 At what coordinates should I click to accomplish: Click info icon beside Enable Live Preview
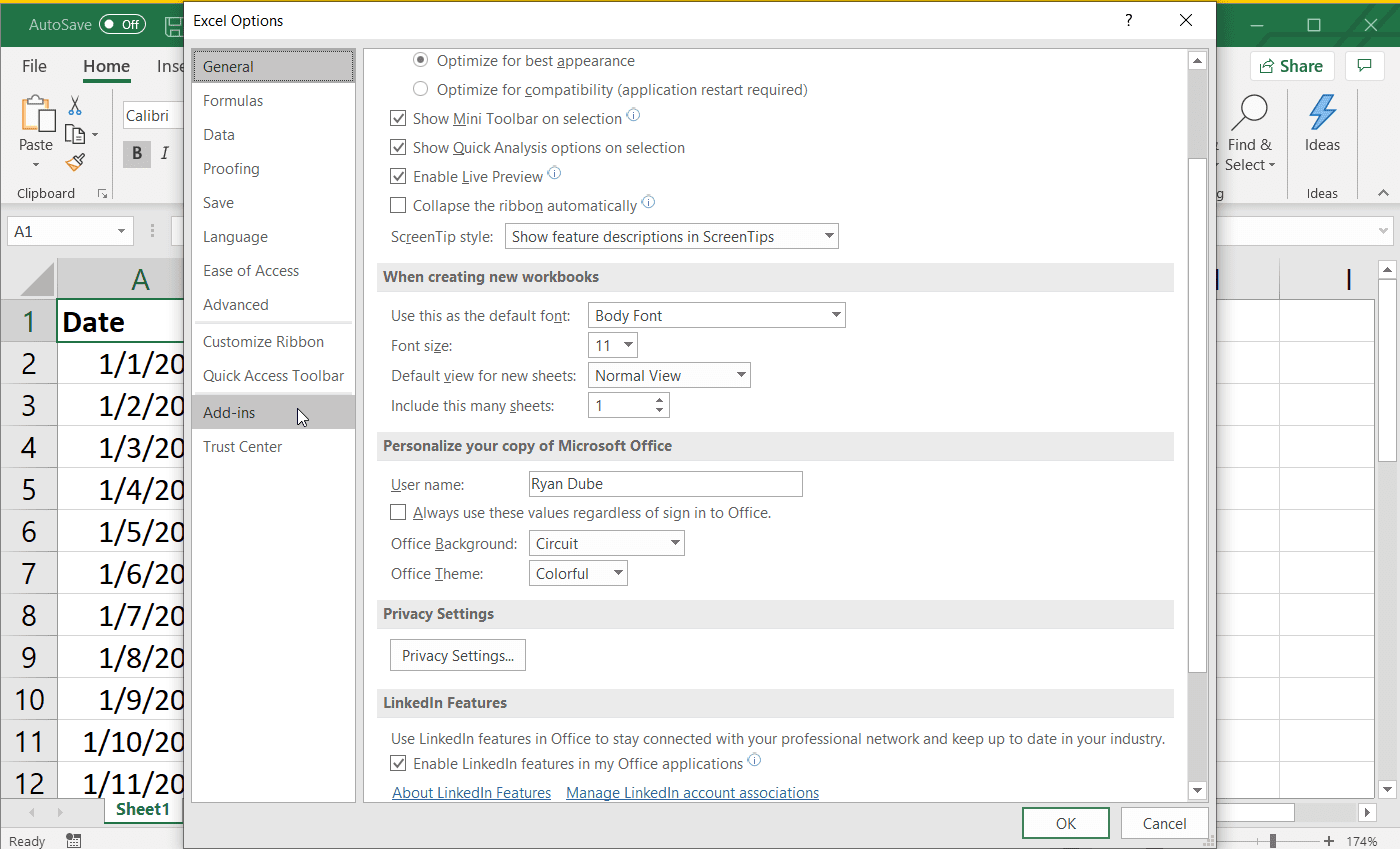pos(554,173)
